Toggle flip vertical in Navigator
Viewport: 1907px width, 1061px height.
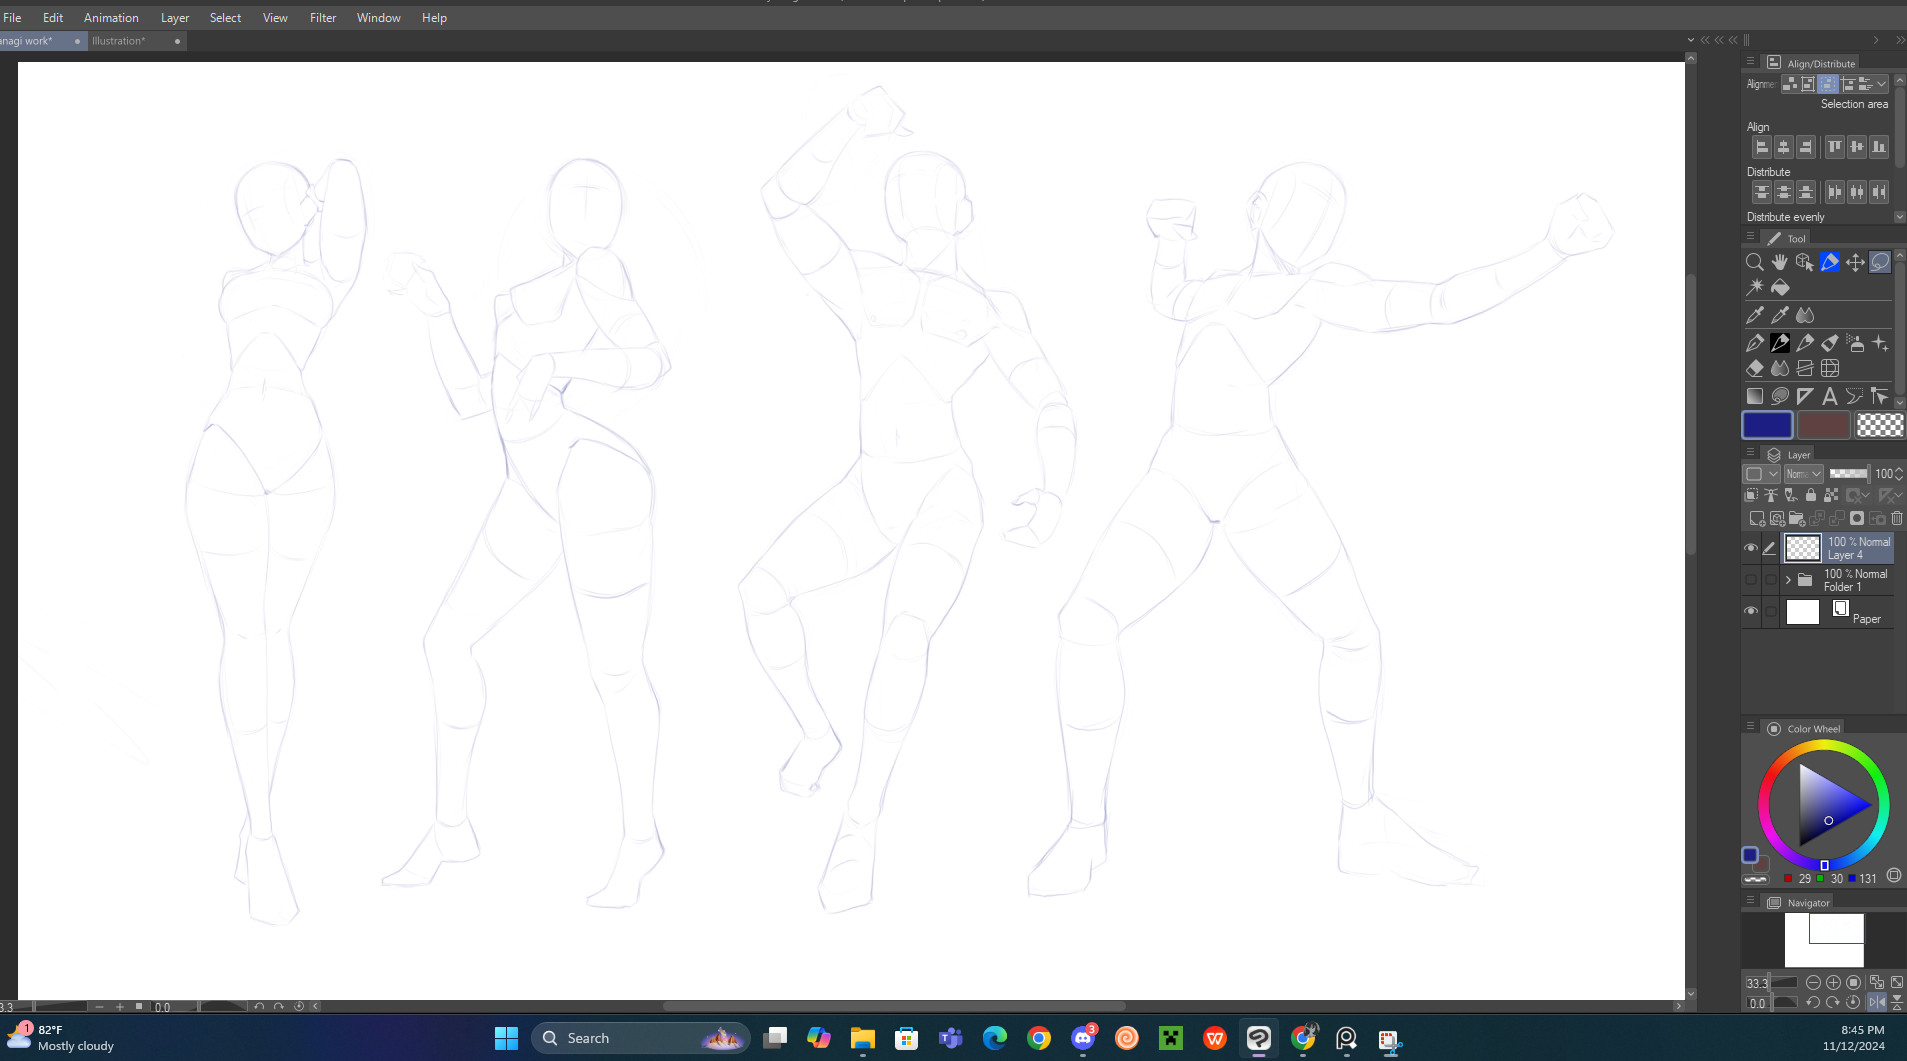[x=1896, y=1002]
